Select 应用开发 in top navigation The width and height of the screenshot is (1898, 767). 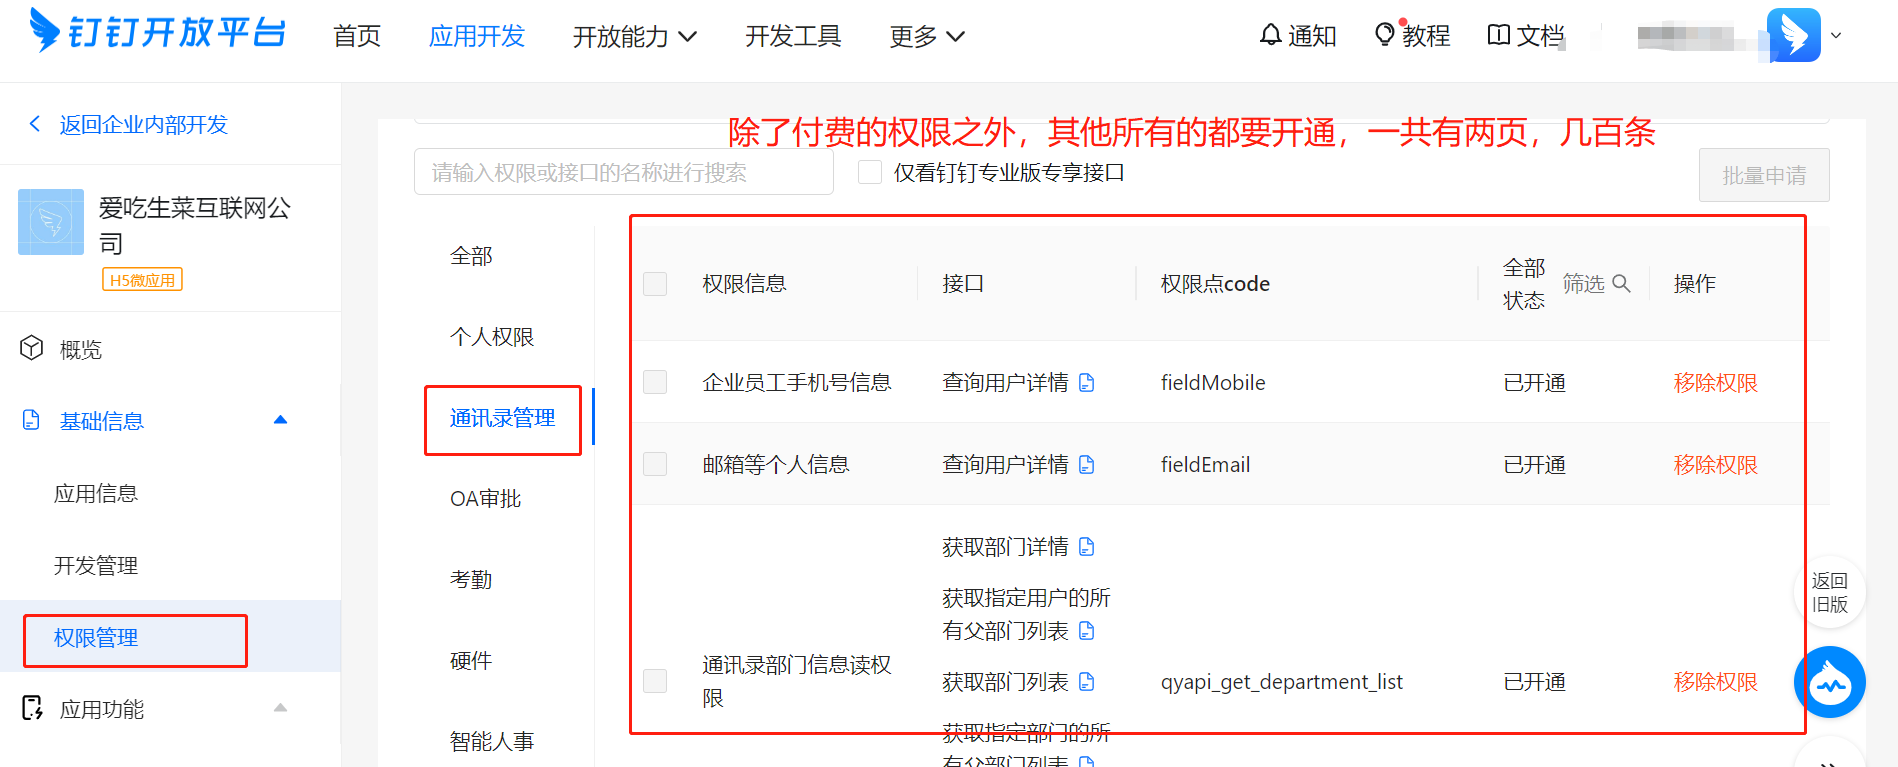click(x=477, y=37)
